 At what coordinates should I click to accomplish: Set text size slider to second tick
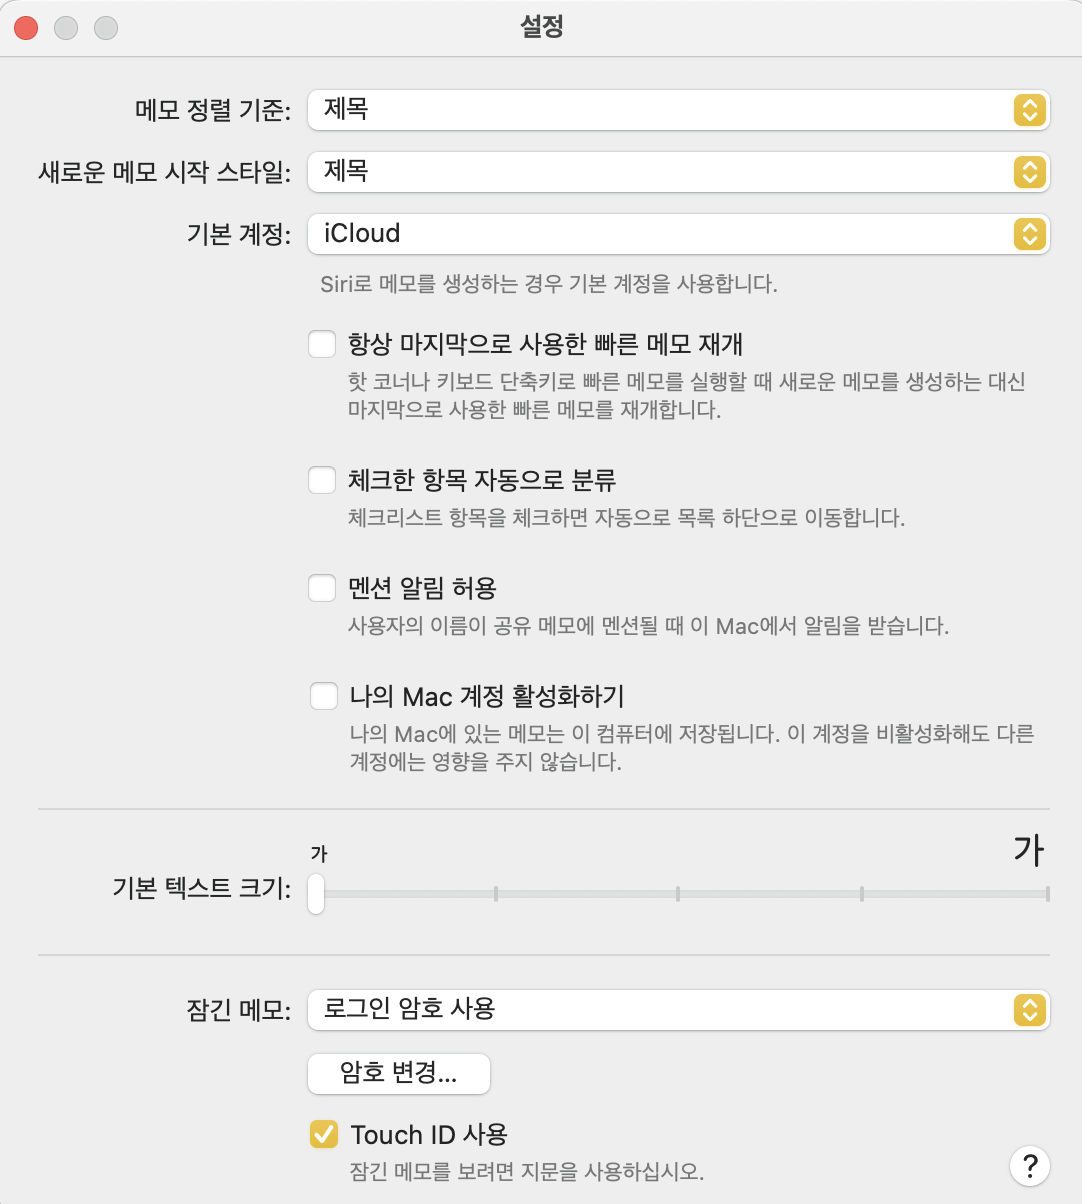point(496,894)
